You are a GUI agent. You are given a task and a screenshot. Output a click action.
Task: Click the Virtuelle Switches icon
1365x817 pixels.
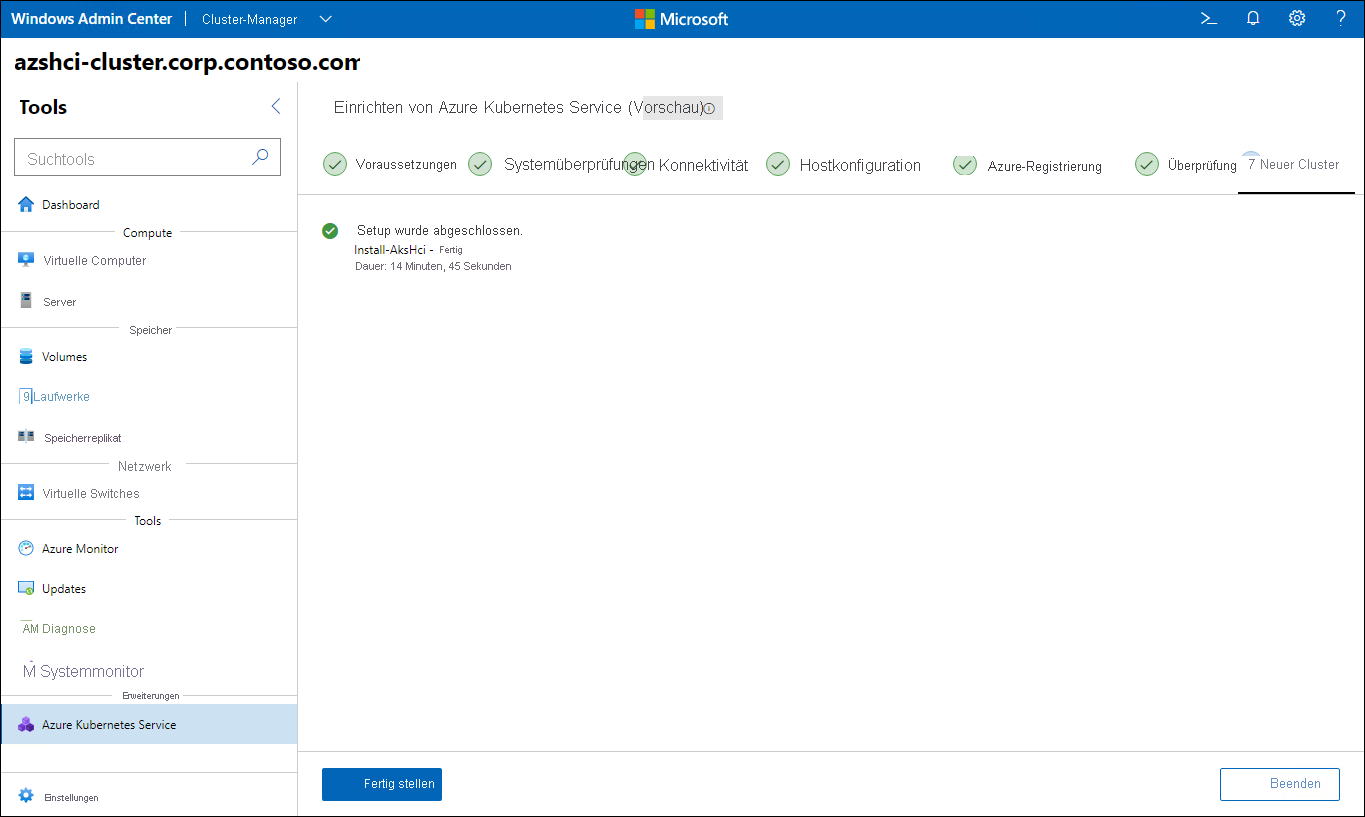click(26, 493)
